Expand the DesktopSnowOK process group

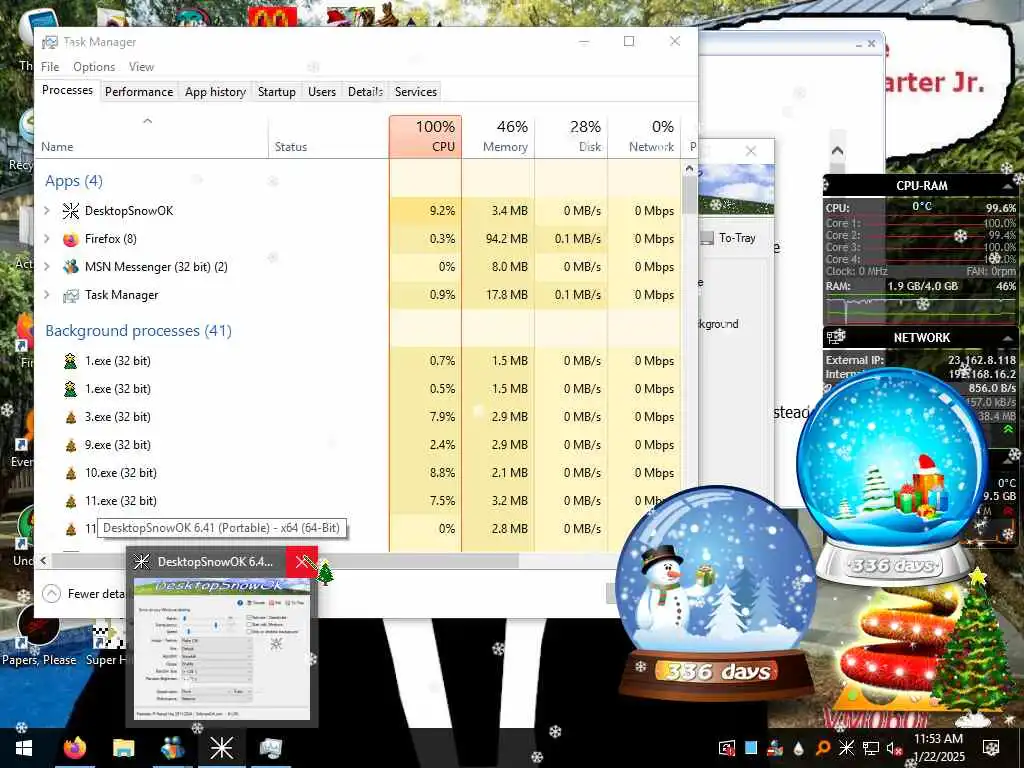coord(47,211)
